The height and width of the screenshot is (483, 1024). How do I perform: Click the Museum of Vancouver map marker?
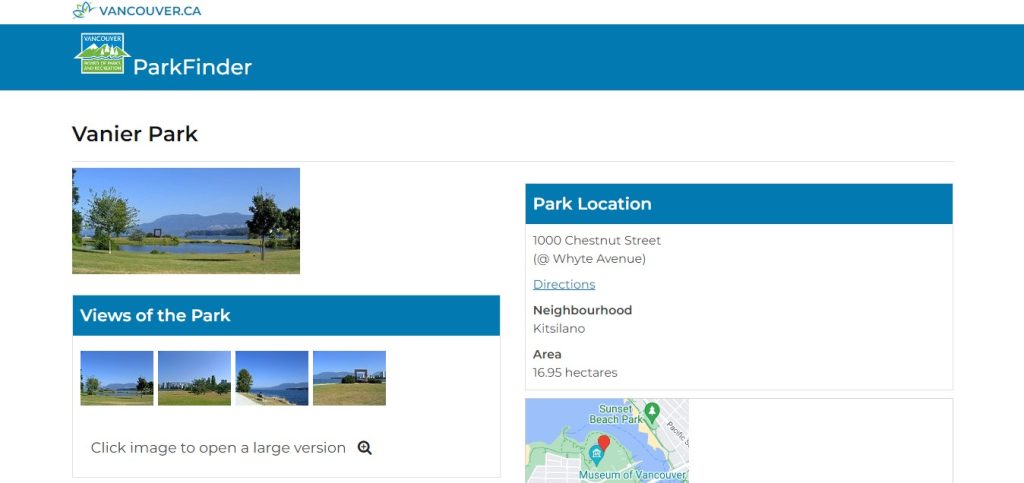[x=596, y=456]
